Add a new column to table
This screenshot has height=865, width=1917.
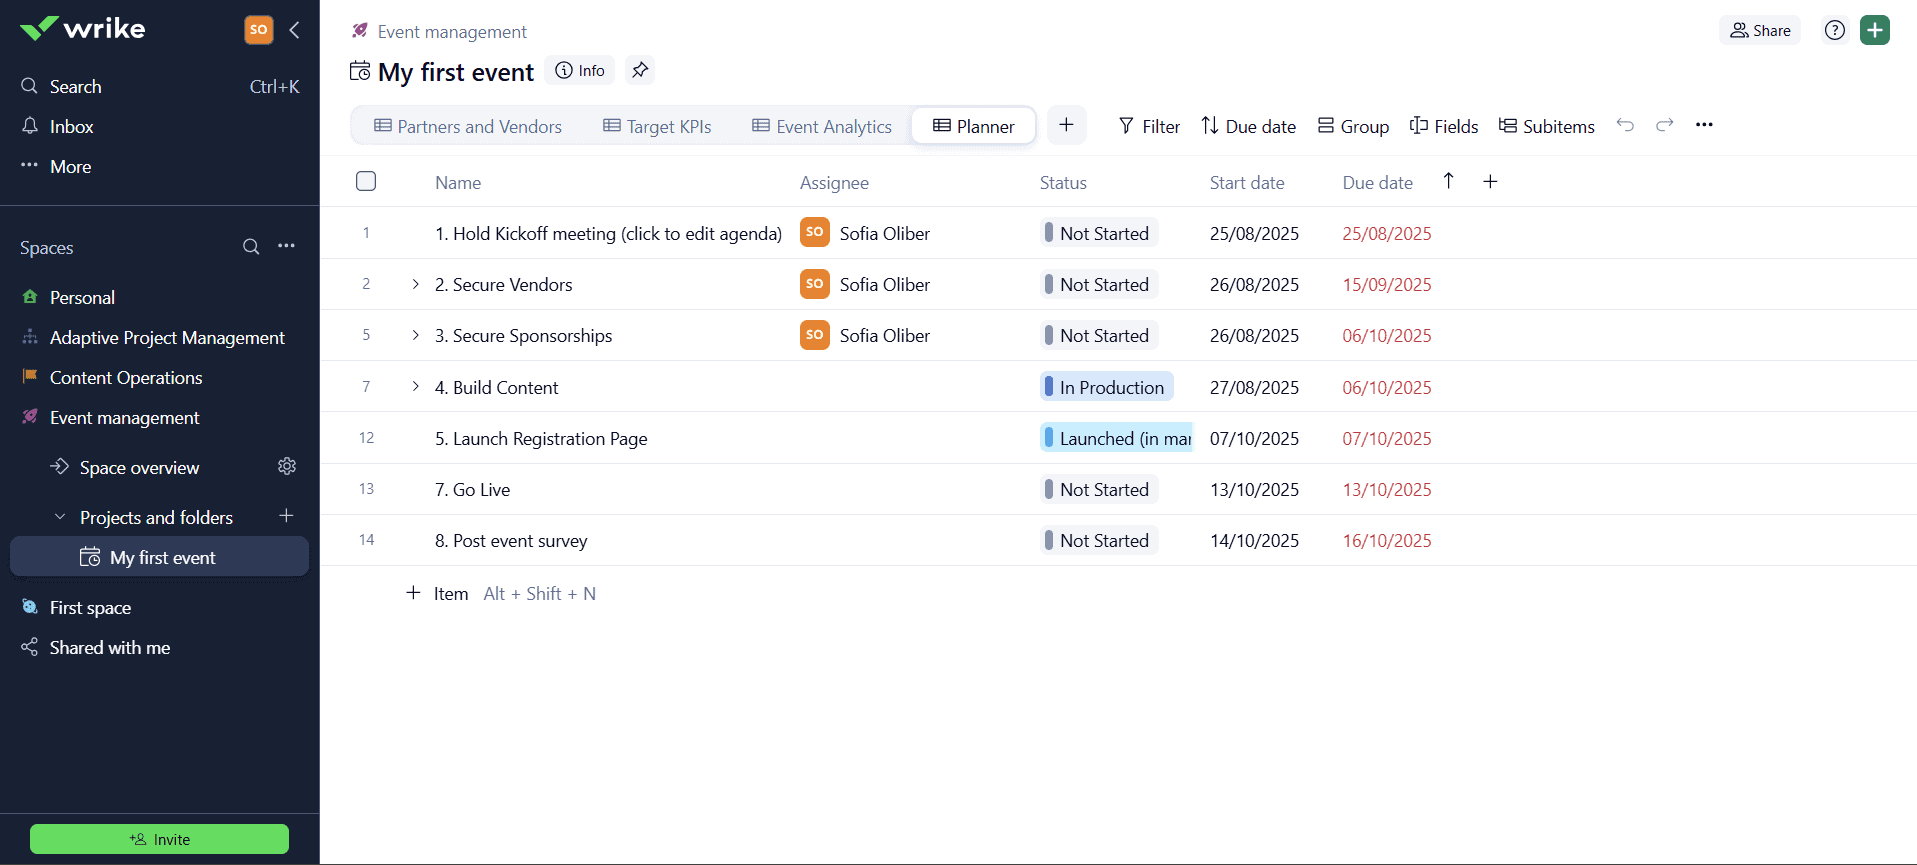pyautogui.click(x=1490, y=182)
